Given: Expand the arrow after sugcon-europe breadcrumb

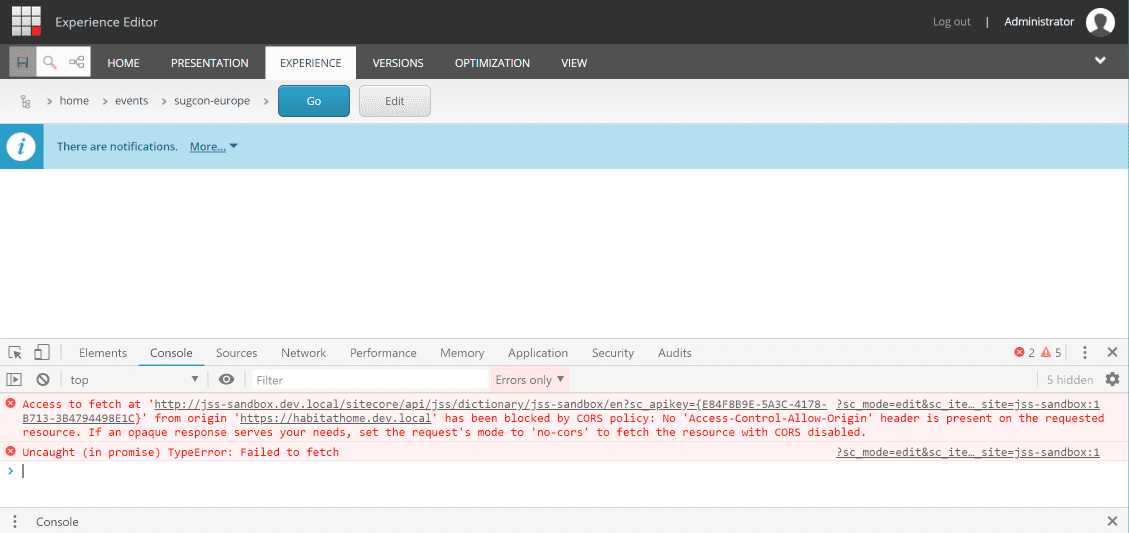Looking at the screenshot, I should click(x=265, y=102).
